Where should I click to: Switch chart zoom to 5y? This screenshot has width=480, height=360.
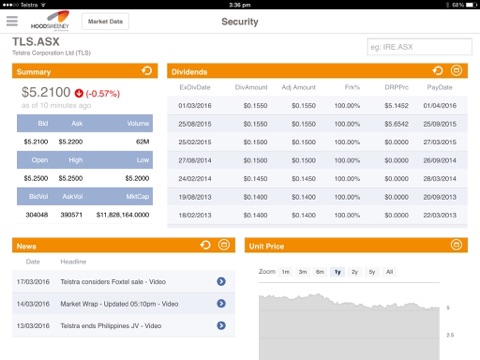click(372, 272)
